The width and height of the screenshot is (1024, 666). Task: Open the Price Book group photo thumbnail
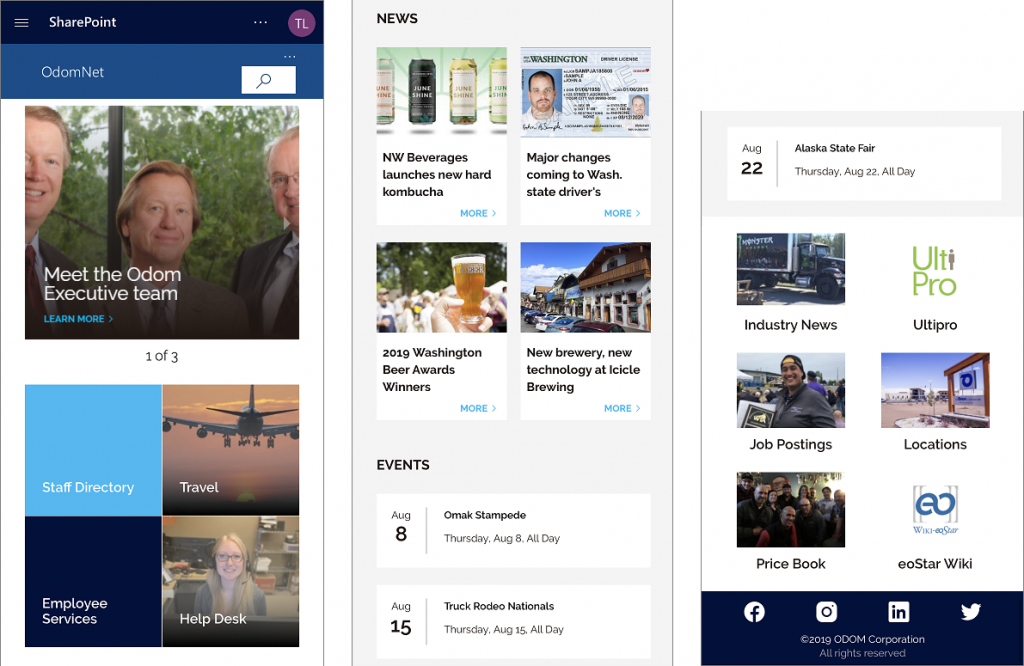click(x=791, y=510)
